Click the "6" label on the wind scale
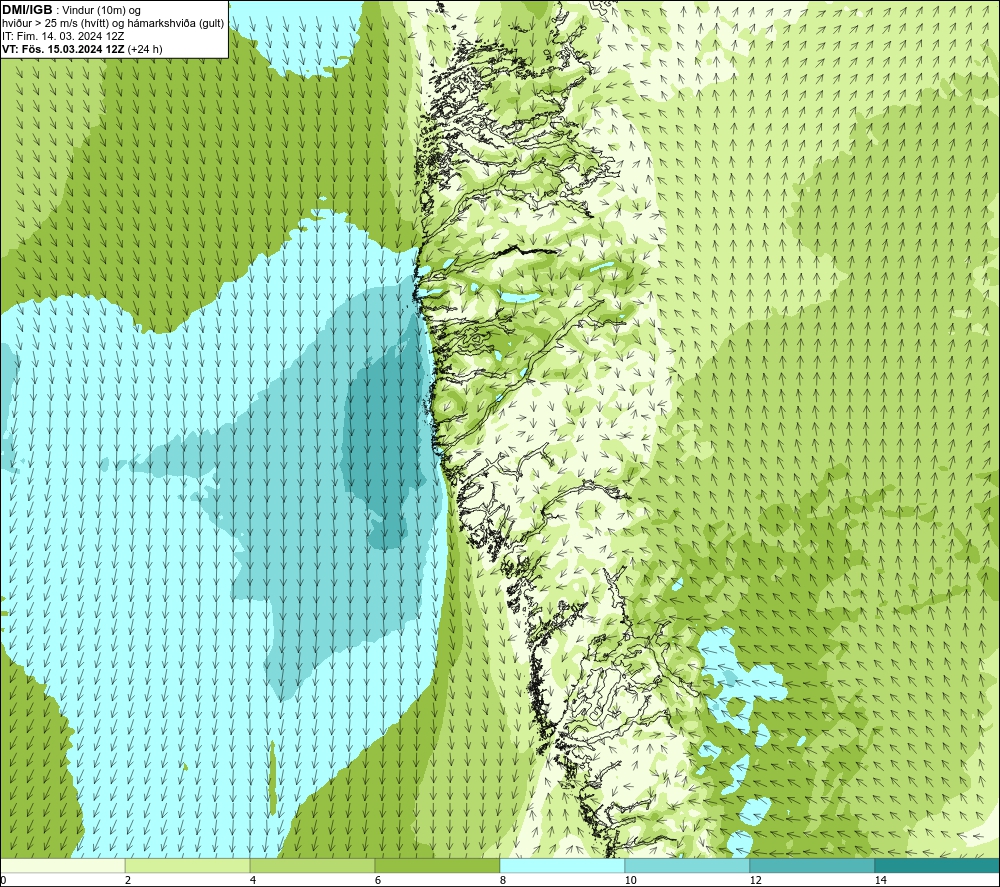Screen dimensions: 1000x887 click(x=378, y=880)
